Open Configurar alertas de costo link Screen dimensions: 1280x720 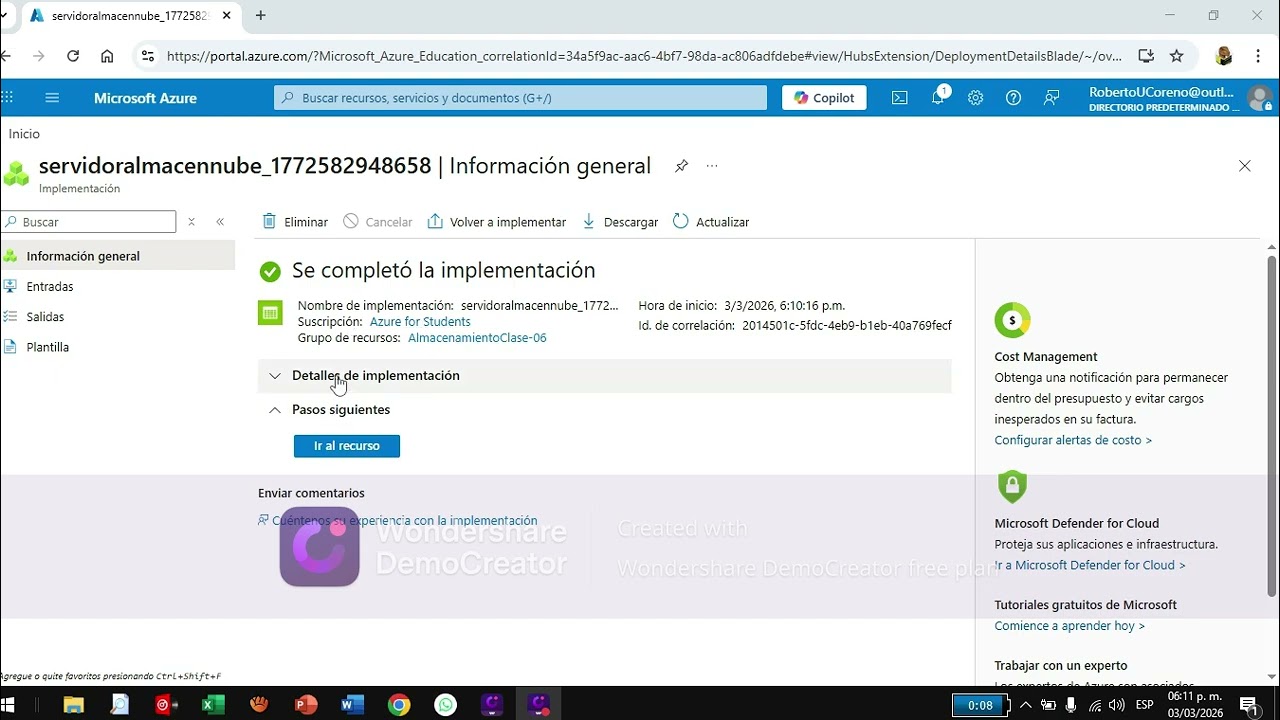[1073, 440]
